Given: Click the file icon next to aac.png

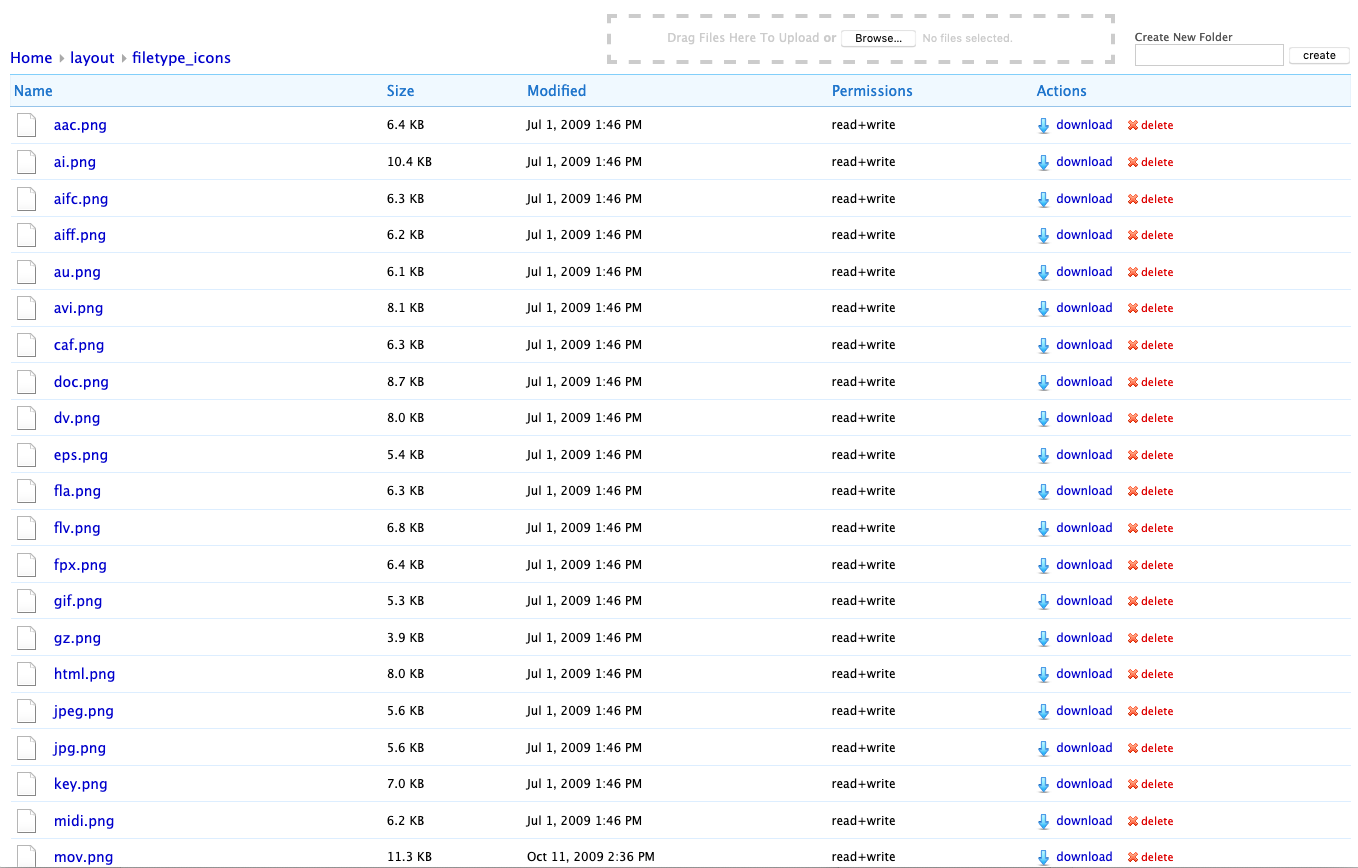Looking at the screenshot, I should pos(26,125).
